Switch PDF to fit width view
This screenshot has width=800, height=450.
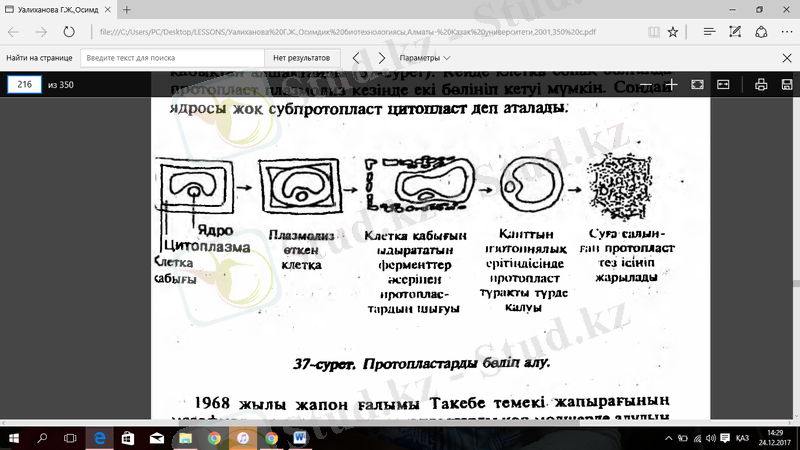click(723, 84)
